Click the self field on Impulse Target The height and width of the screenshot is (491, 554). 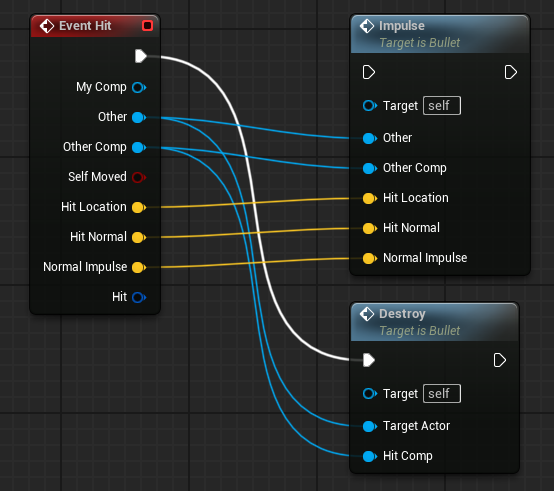[x=442, y=106]
